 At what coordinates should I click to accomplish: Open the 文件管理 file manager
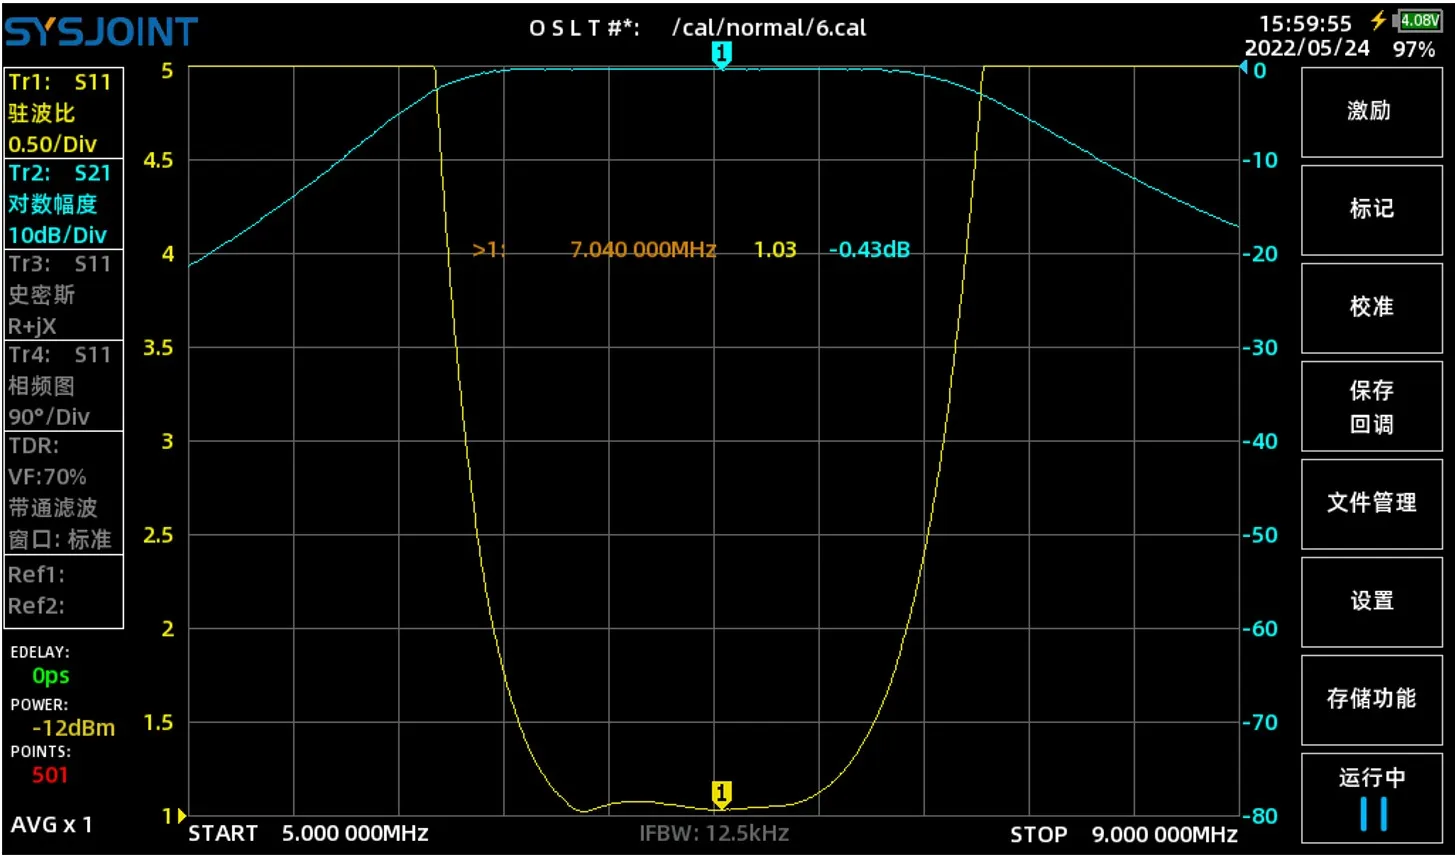[1371, 503]
